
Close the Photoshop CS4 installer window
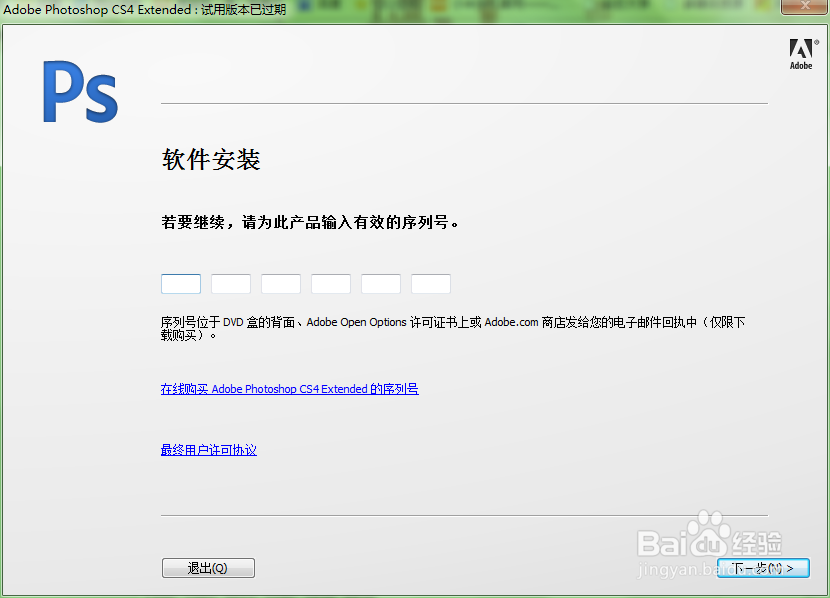click(x=805, y=6)
